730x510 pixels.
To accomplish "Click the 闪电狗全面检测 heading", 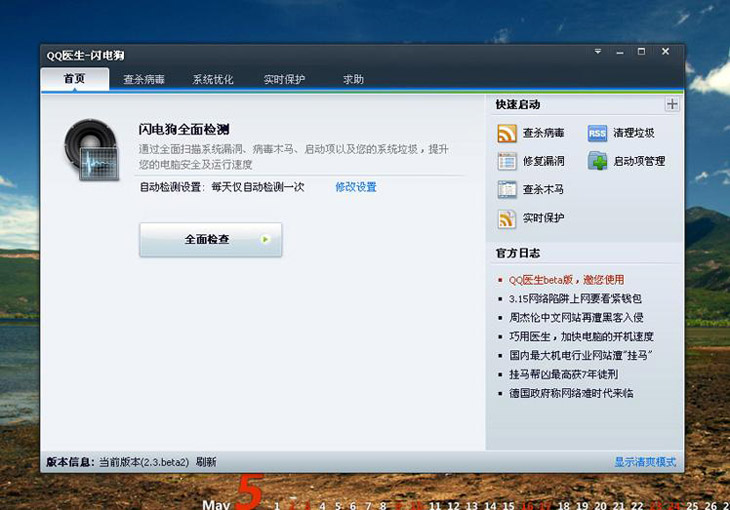I will point(184,129).
